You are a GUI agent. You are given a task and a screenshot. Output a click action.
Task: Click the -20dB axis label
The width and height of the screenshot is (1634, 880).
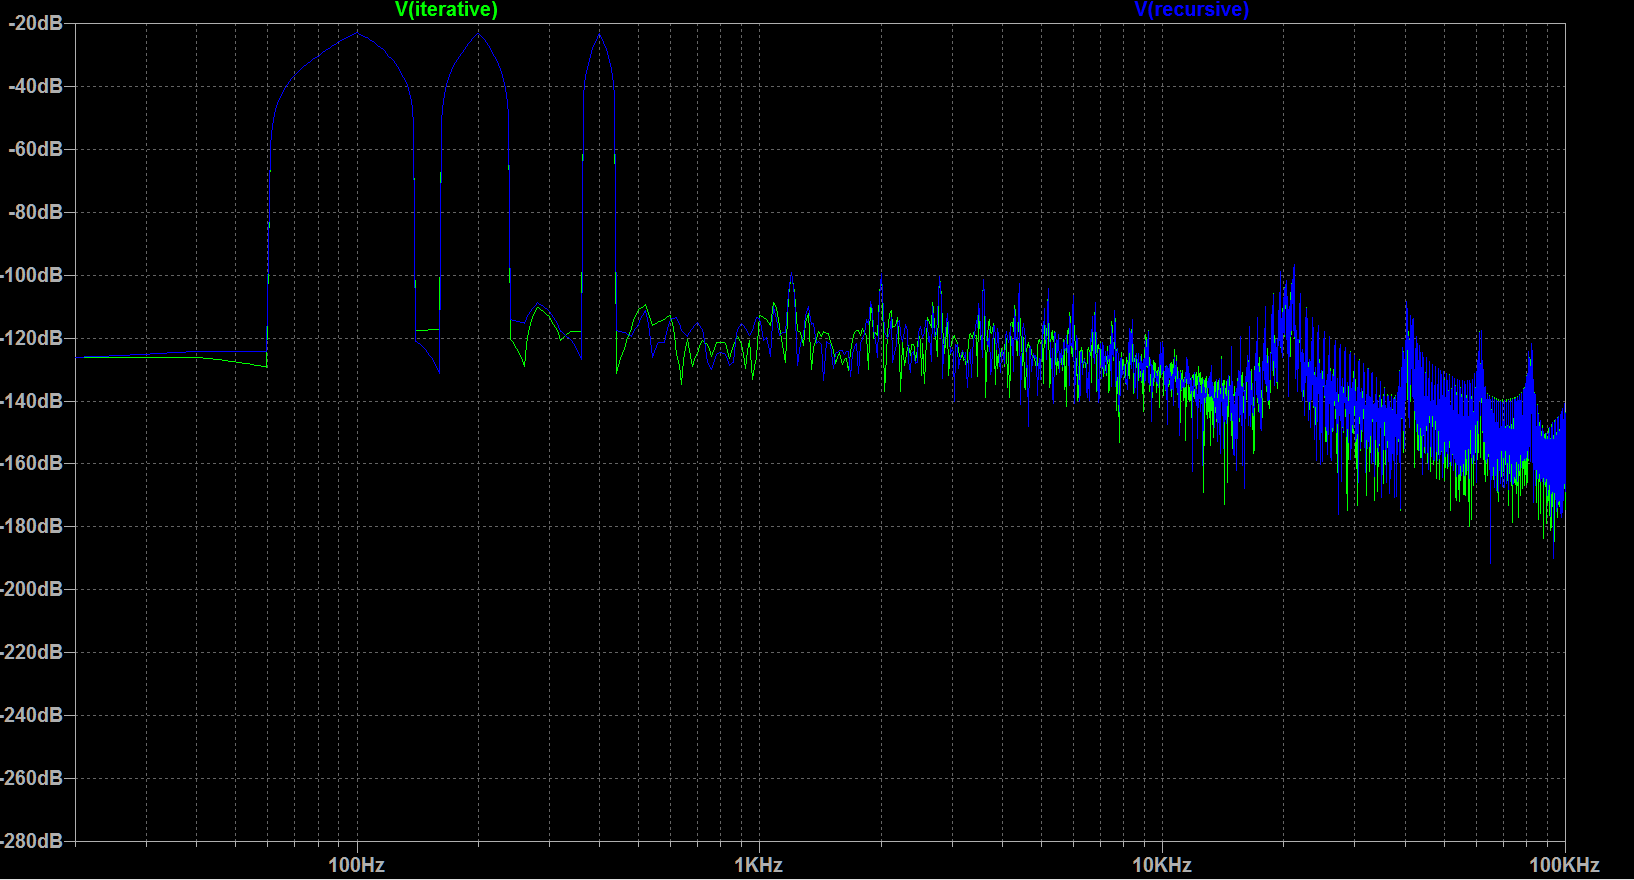click(35, 23)
